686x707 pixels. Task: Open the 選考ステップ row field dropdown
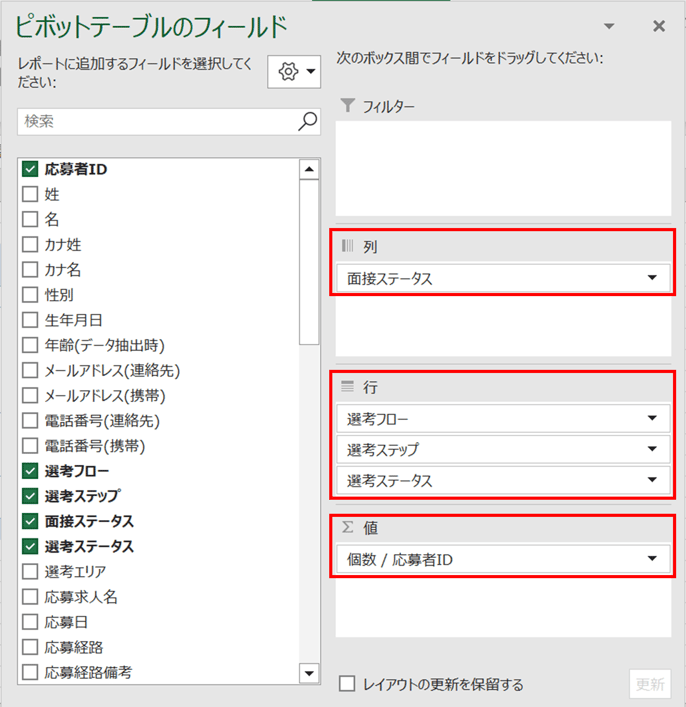(652, 449)
